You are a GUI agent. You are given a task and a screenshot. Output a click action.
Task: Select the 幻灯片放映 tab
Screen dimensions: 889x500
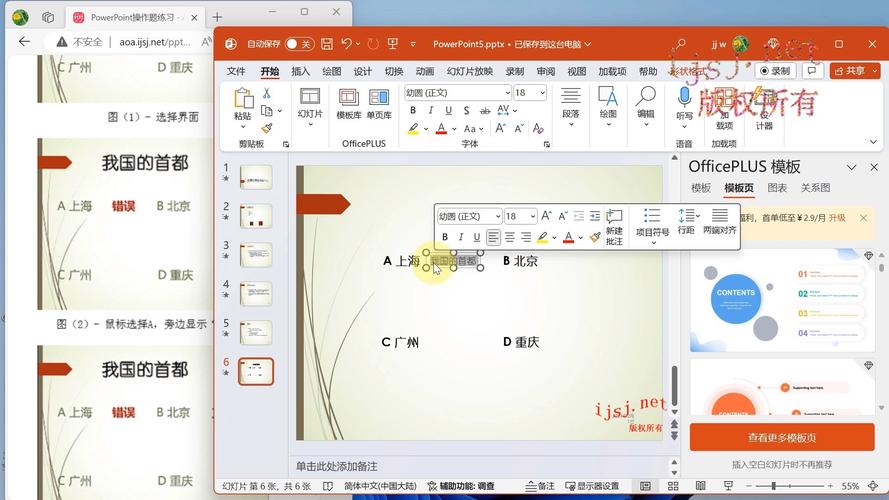coord(469,71)
